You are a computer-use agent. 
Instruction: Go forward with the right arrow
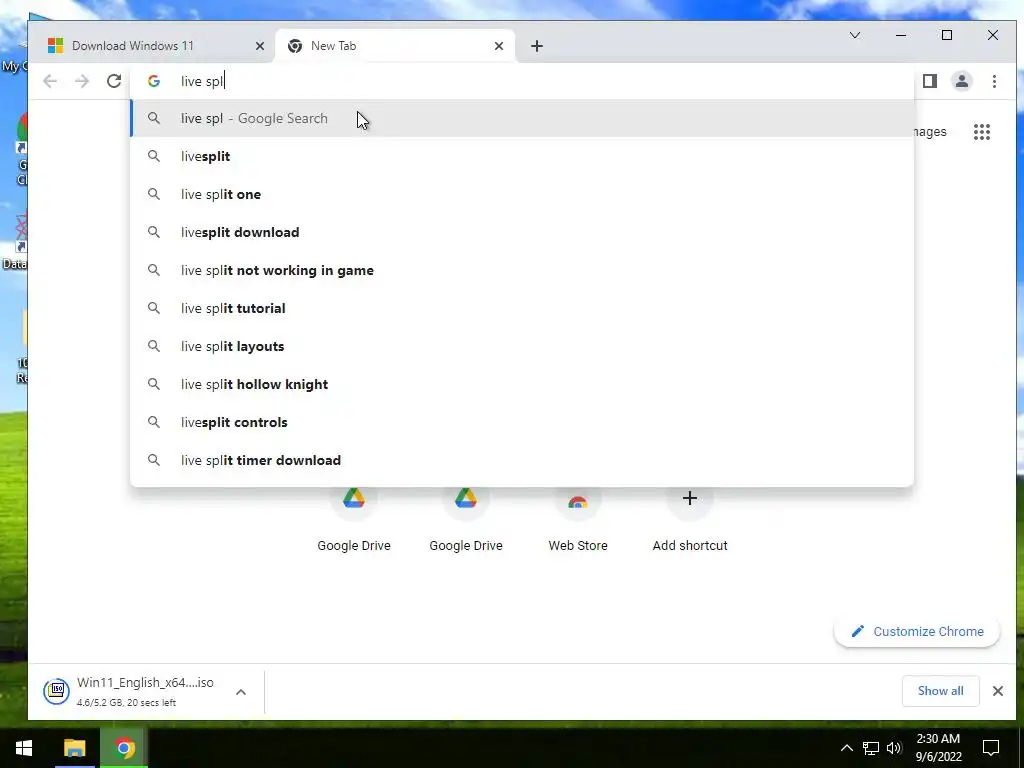pyautogui.click(x=82, y=81)
